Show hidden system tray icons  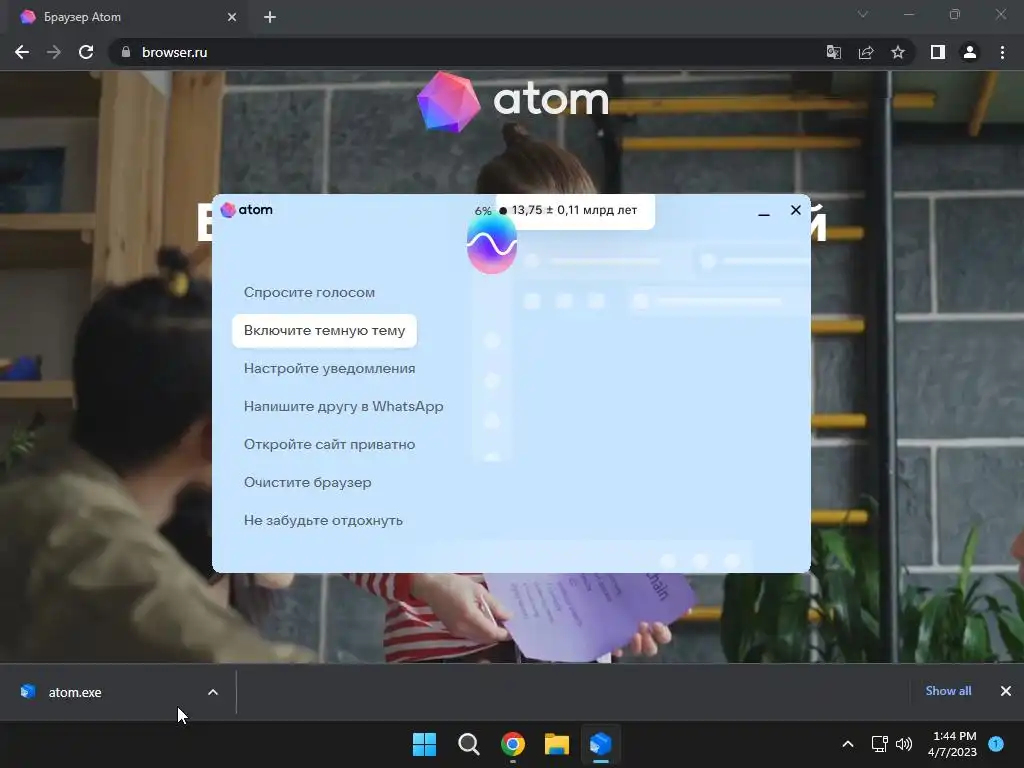[848, 744]
